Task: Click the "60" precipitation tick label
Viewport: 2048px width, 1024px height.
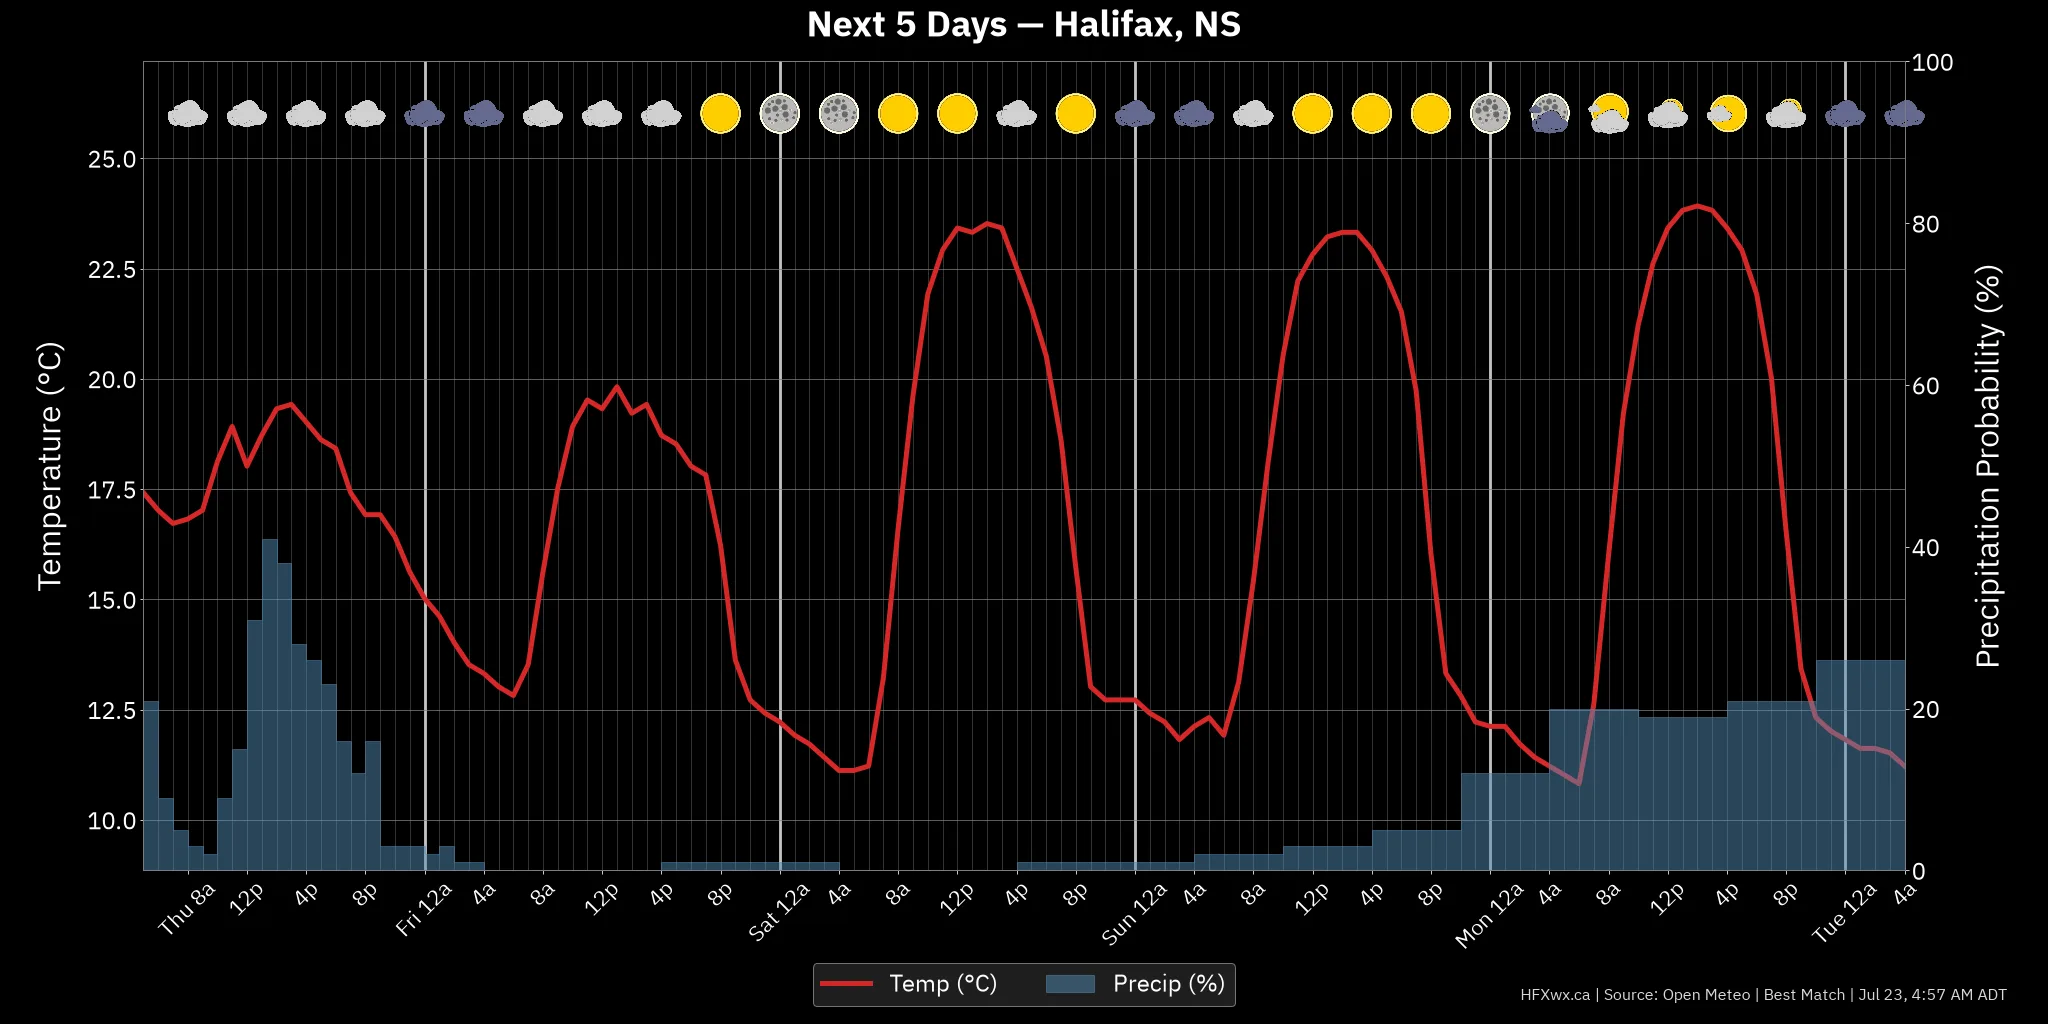Action: pos(1926,386)
